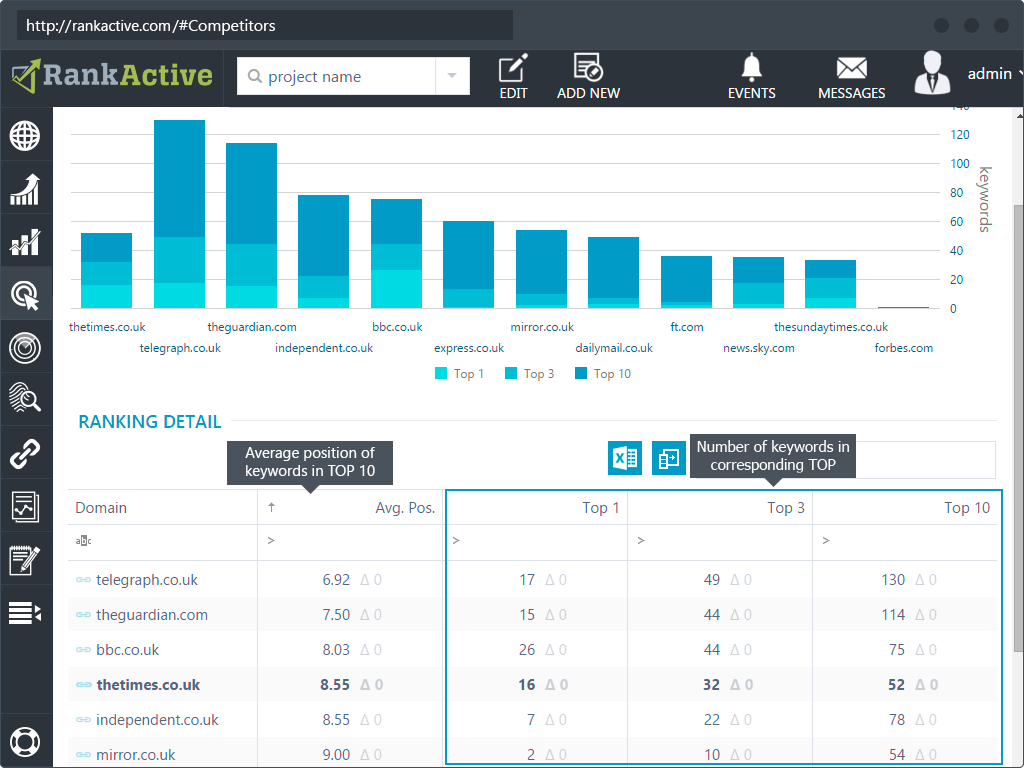Click the RANKING DETAIL section heading
The width and height of the screenshot is (1024, 768).
pos(150,422)
